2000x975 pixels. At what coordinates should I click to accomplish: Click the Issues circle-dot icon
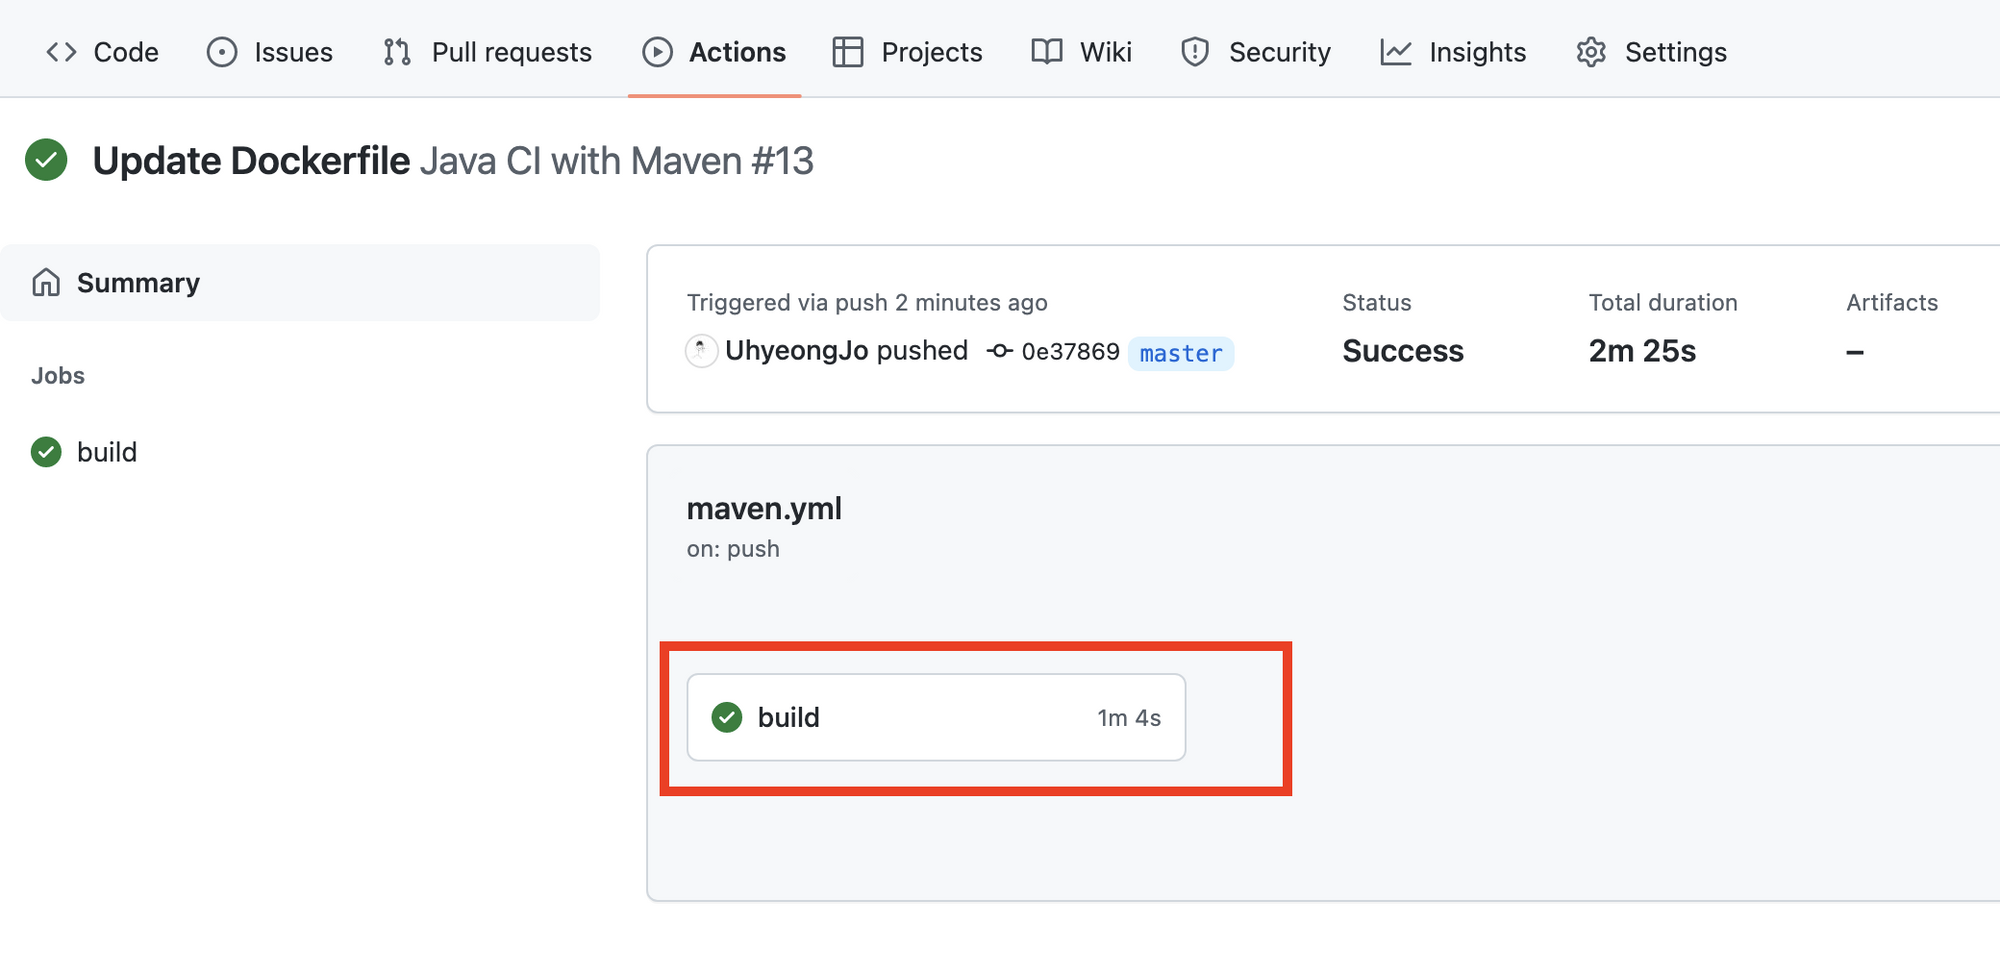(x=222, y=52)
